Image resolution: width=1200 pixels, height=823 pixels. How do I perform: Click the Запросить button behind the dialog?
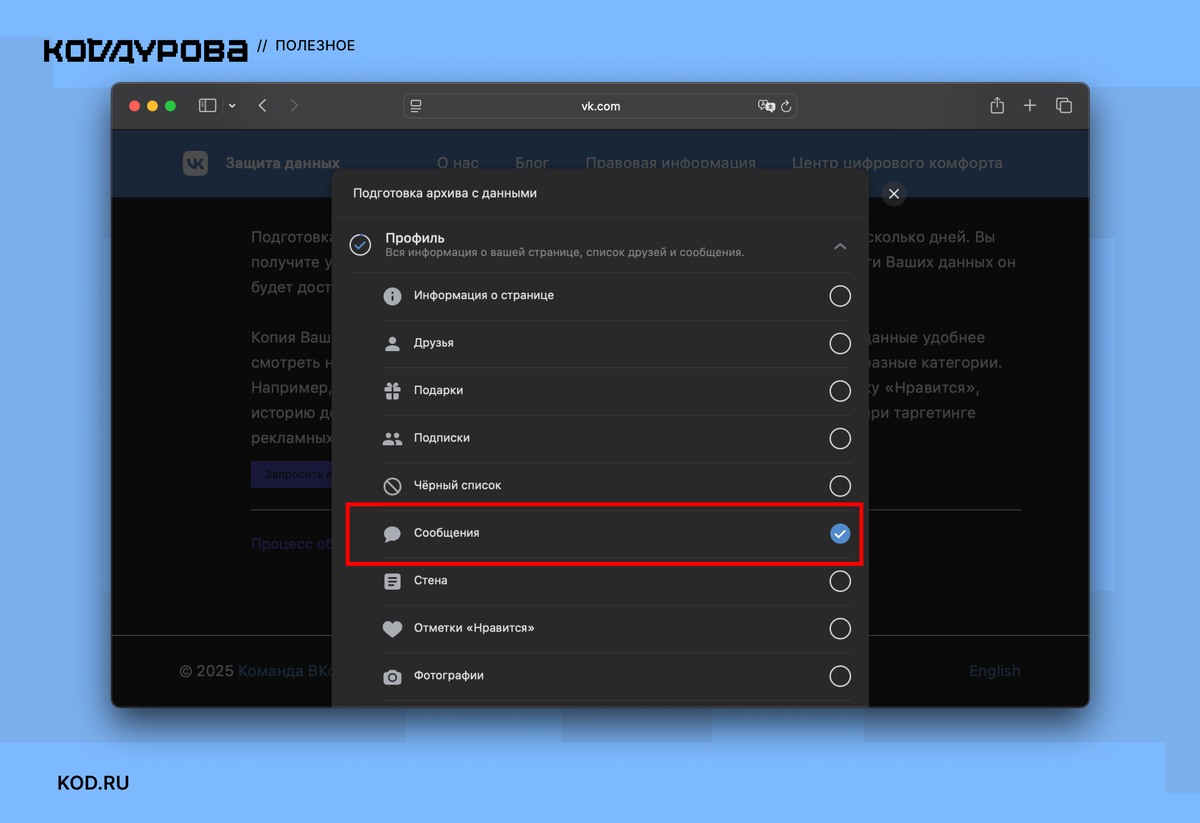pyautogui.click(x=291, y=474)
